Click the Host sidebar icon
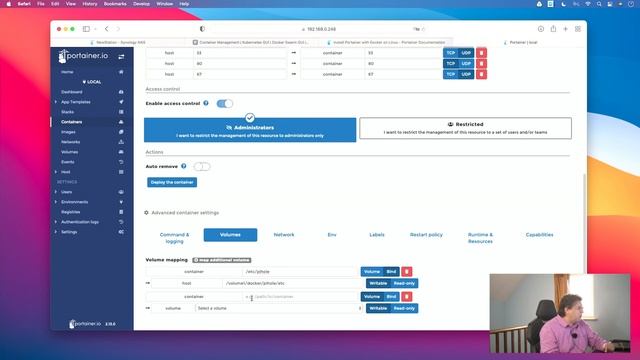Viewport: 640px width, 360px height. 121,172
